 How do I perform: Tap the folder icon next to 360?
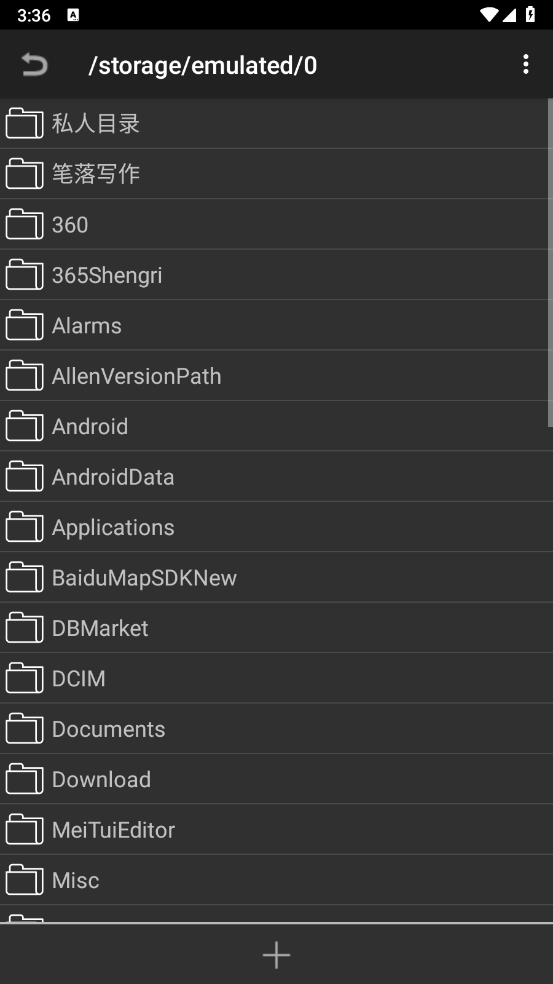click(24, 224)
